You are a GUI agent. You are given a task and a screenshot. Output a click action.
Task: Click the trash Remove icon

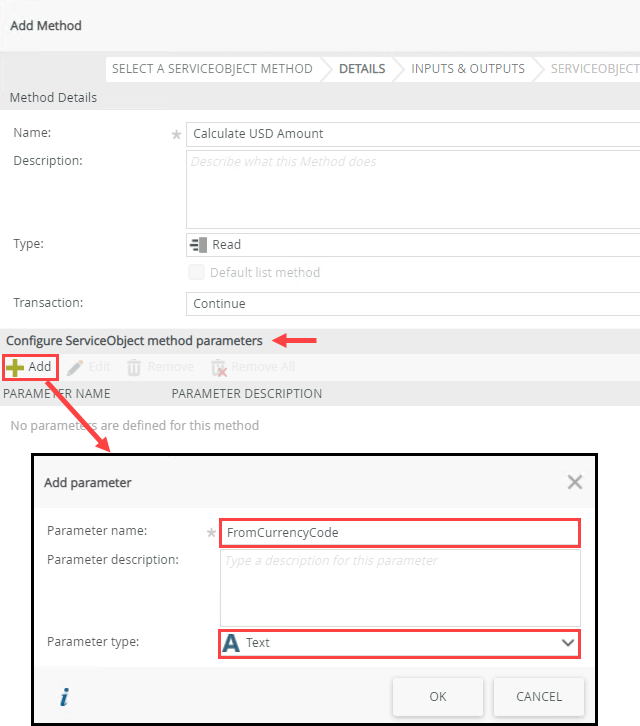(134, 368)
